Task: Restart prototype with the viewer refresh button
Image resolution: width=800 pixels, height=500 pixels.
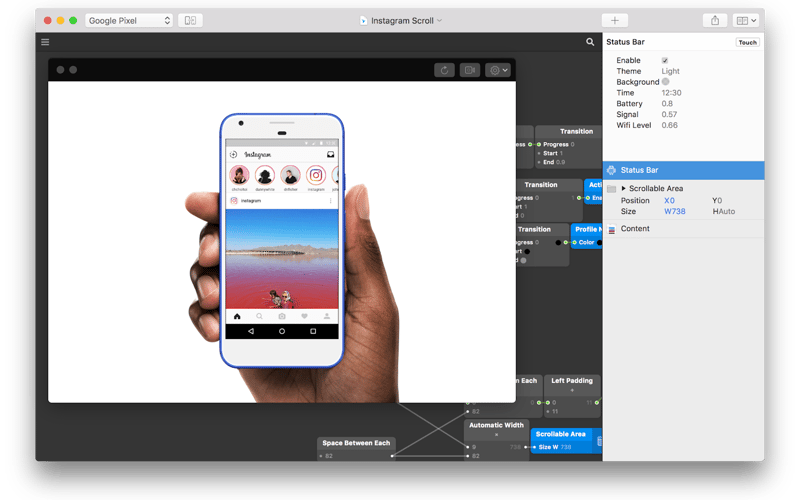Action: coord(444,70)
